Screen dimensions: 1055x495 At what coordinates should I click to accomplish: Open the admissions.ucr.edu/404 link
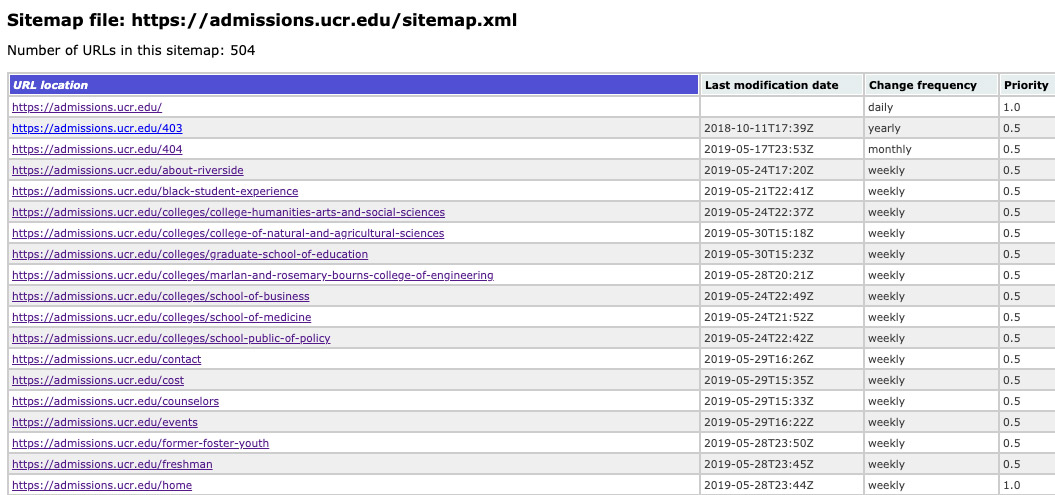coord(97,149)
